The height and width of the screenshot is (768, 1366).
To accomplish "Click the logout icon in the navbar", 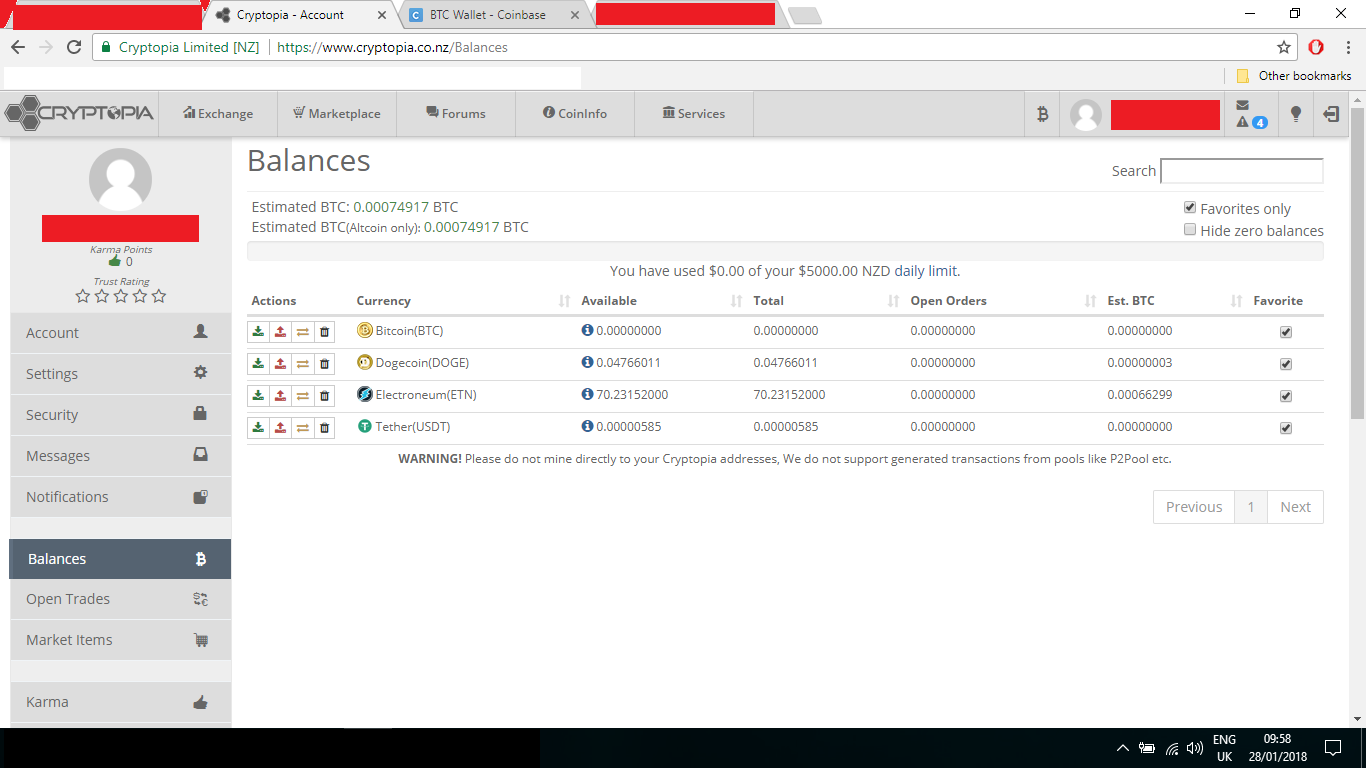I will pos(1331,114).
